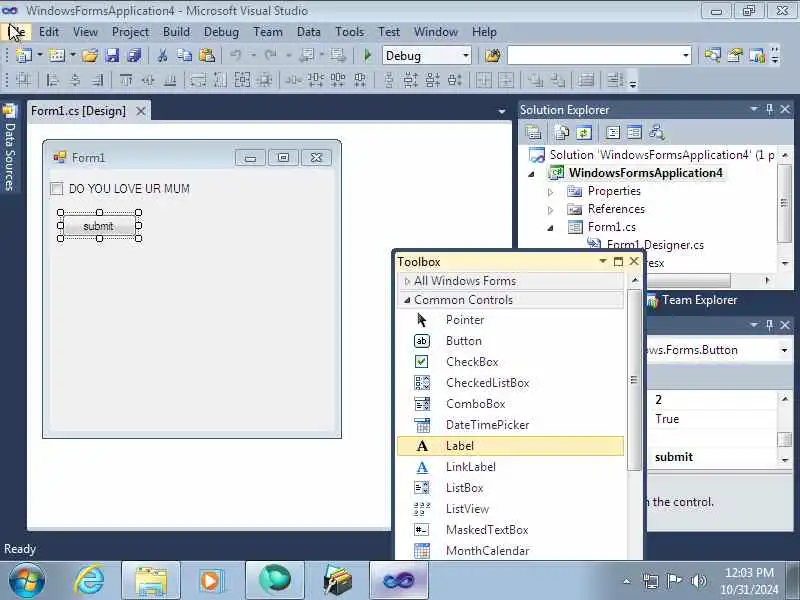Click the View Class Diagram icon in Solution Explorer

tap(657, 133)
